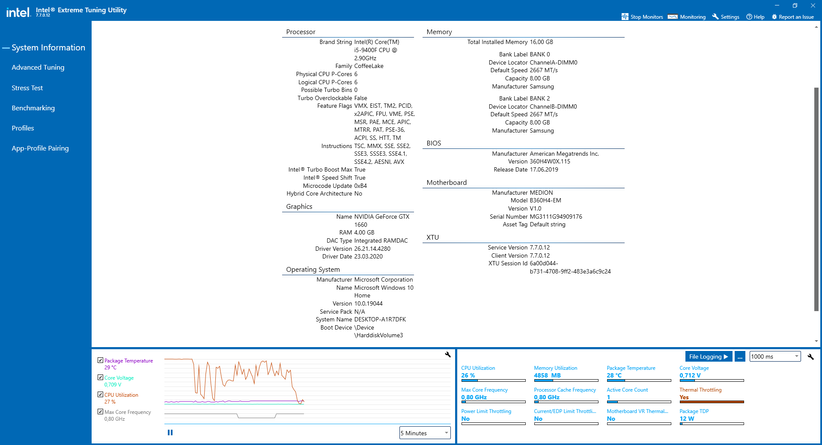
Task: Toggle Max Core Frequency checkbox
Action: pyautogui.click(x=100, y=411)
